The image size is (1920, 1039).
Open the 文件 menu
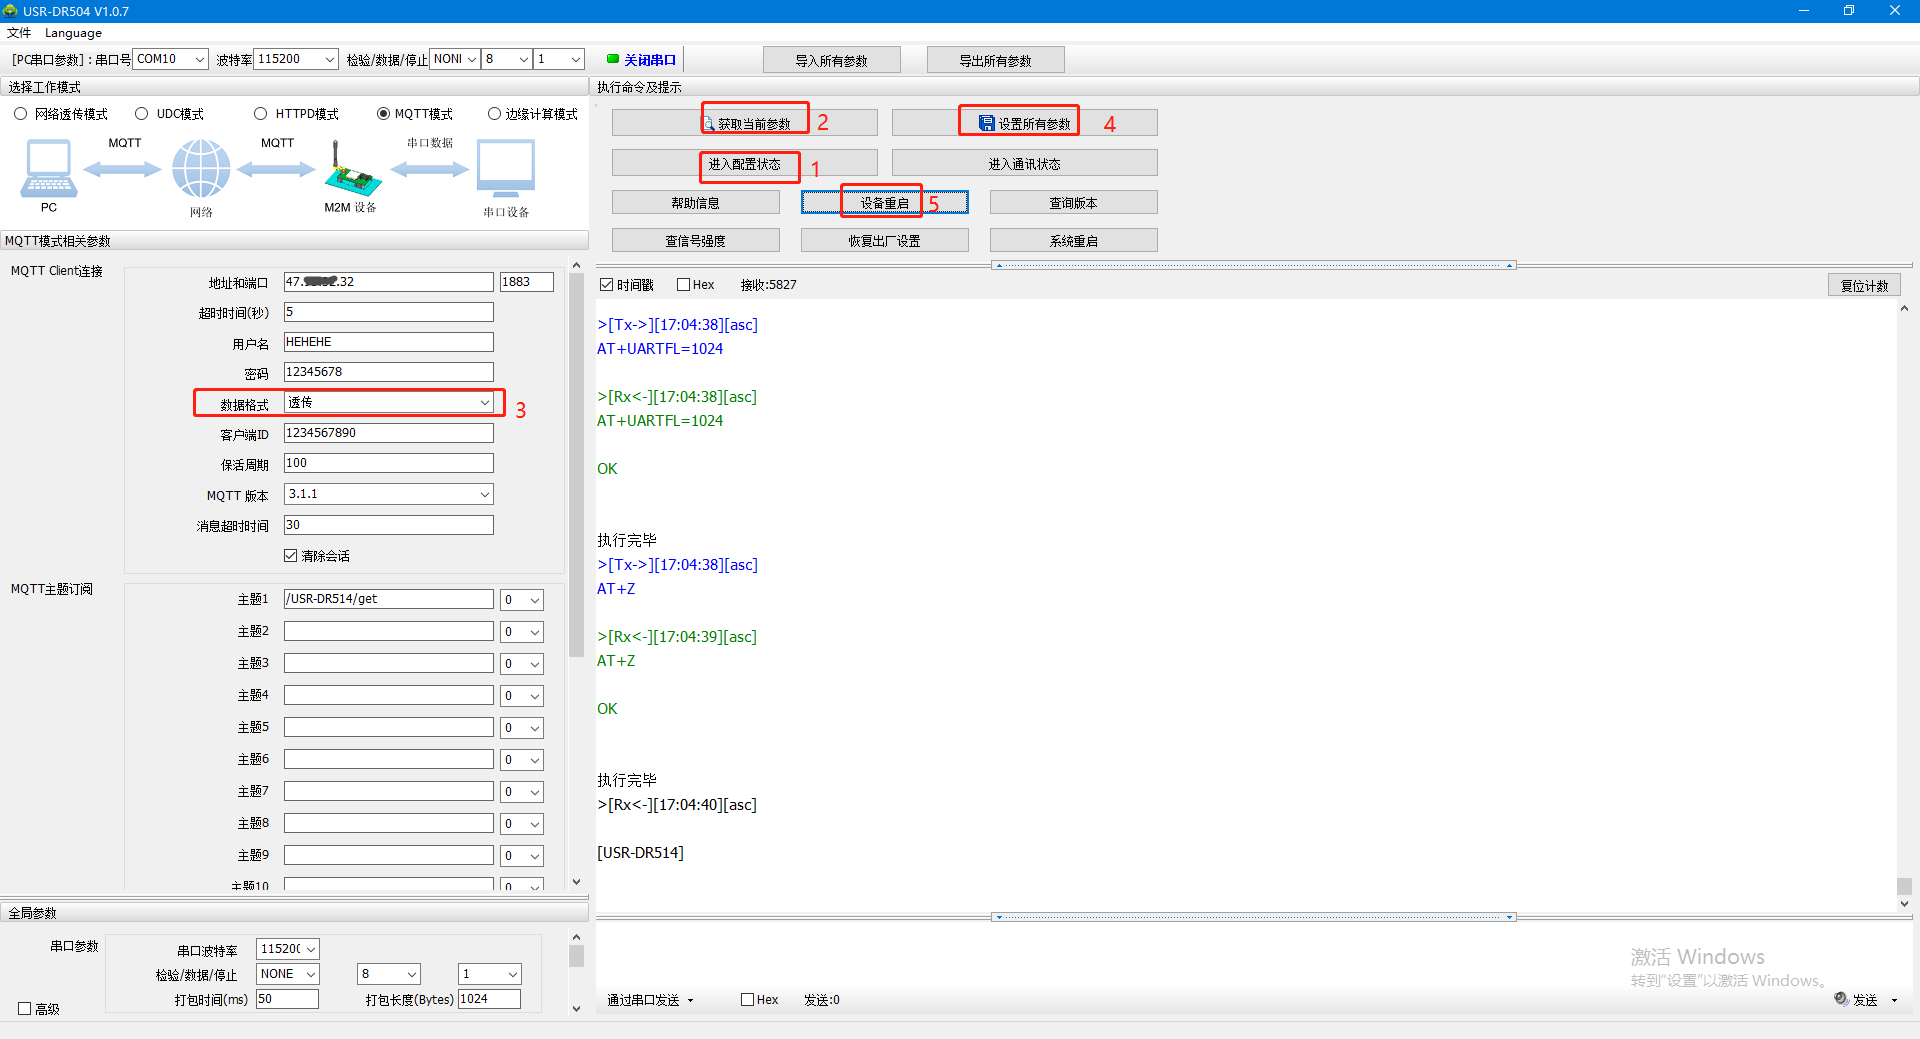coord(19,33)
